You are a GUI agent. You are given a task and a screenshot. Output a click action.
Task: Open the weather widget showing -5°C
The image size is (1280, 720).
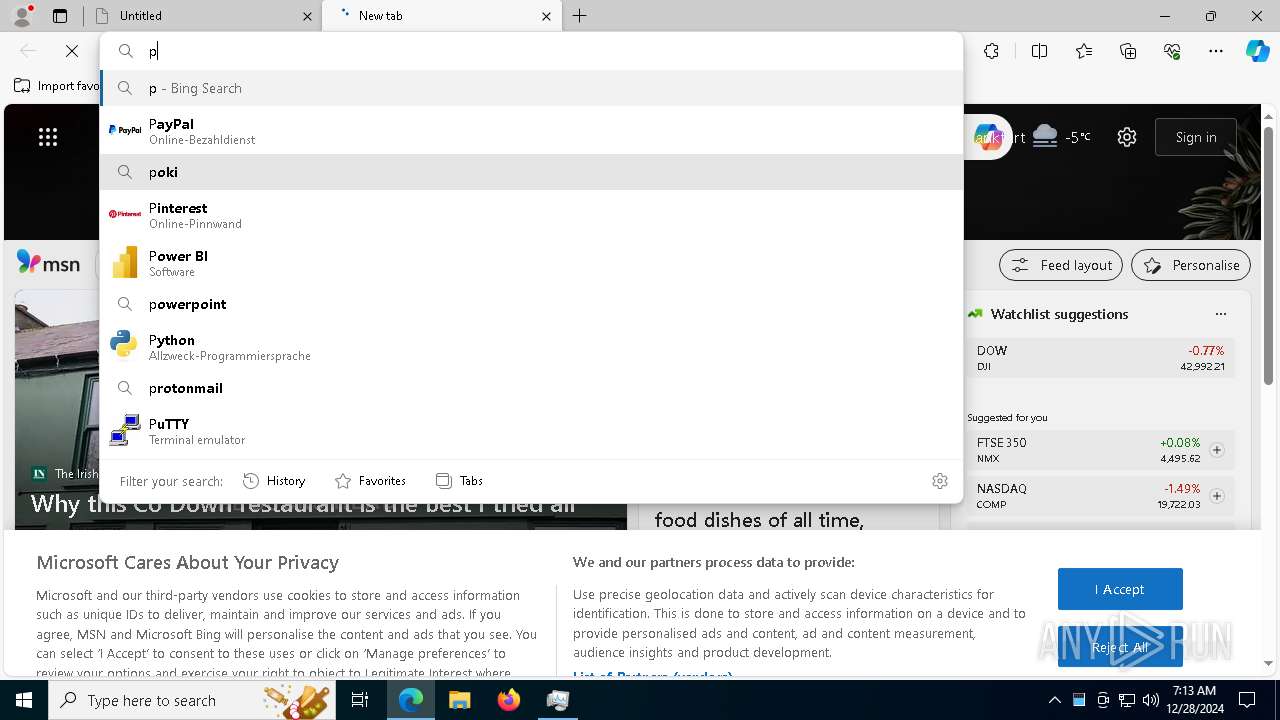[x=1062, y=137]
